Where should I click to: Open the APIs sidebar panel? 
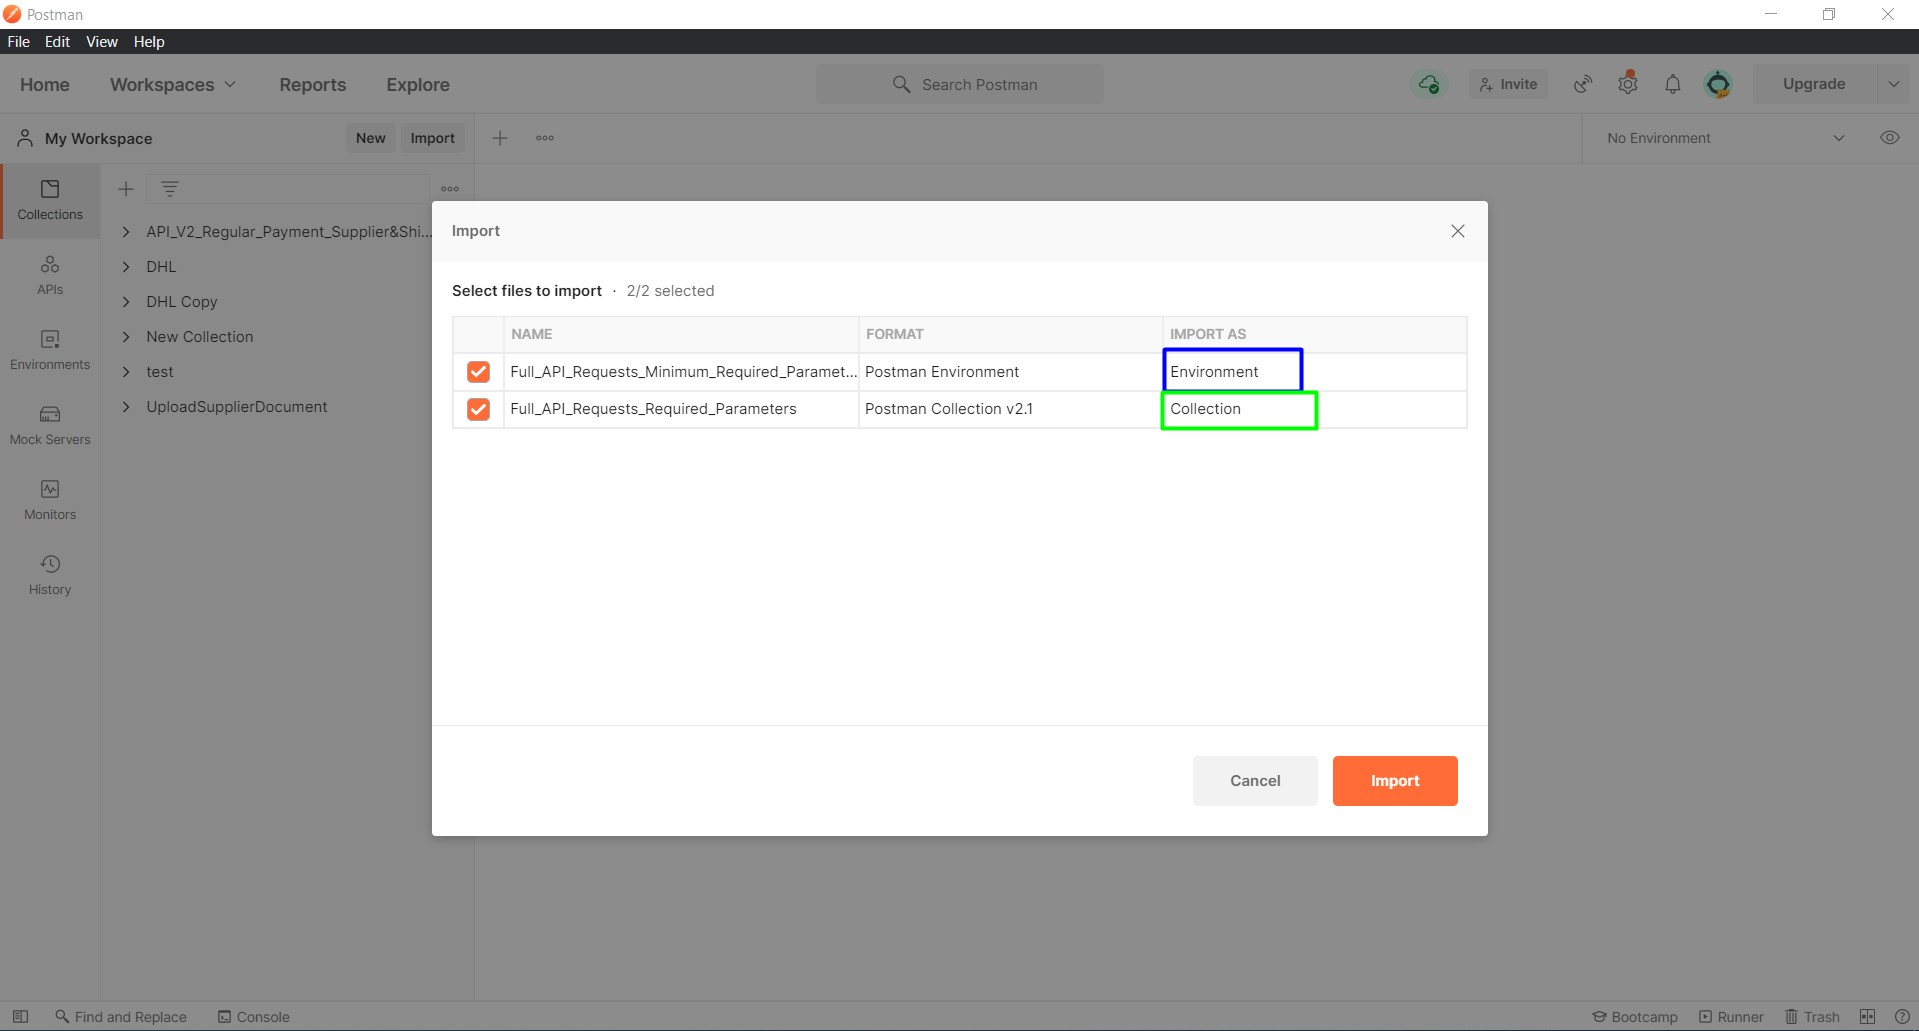50,276
